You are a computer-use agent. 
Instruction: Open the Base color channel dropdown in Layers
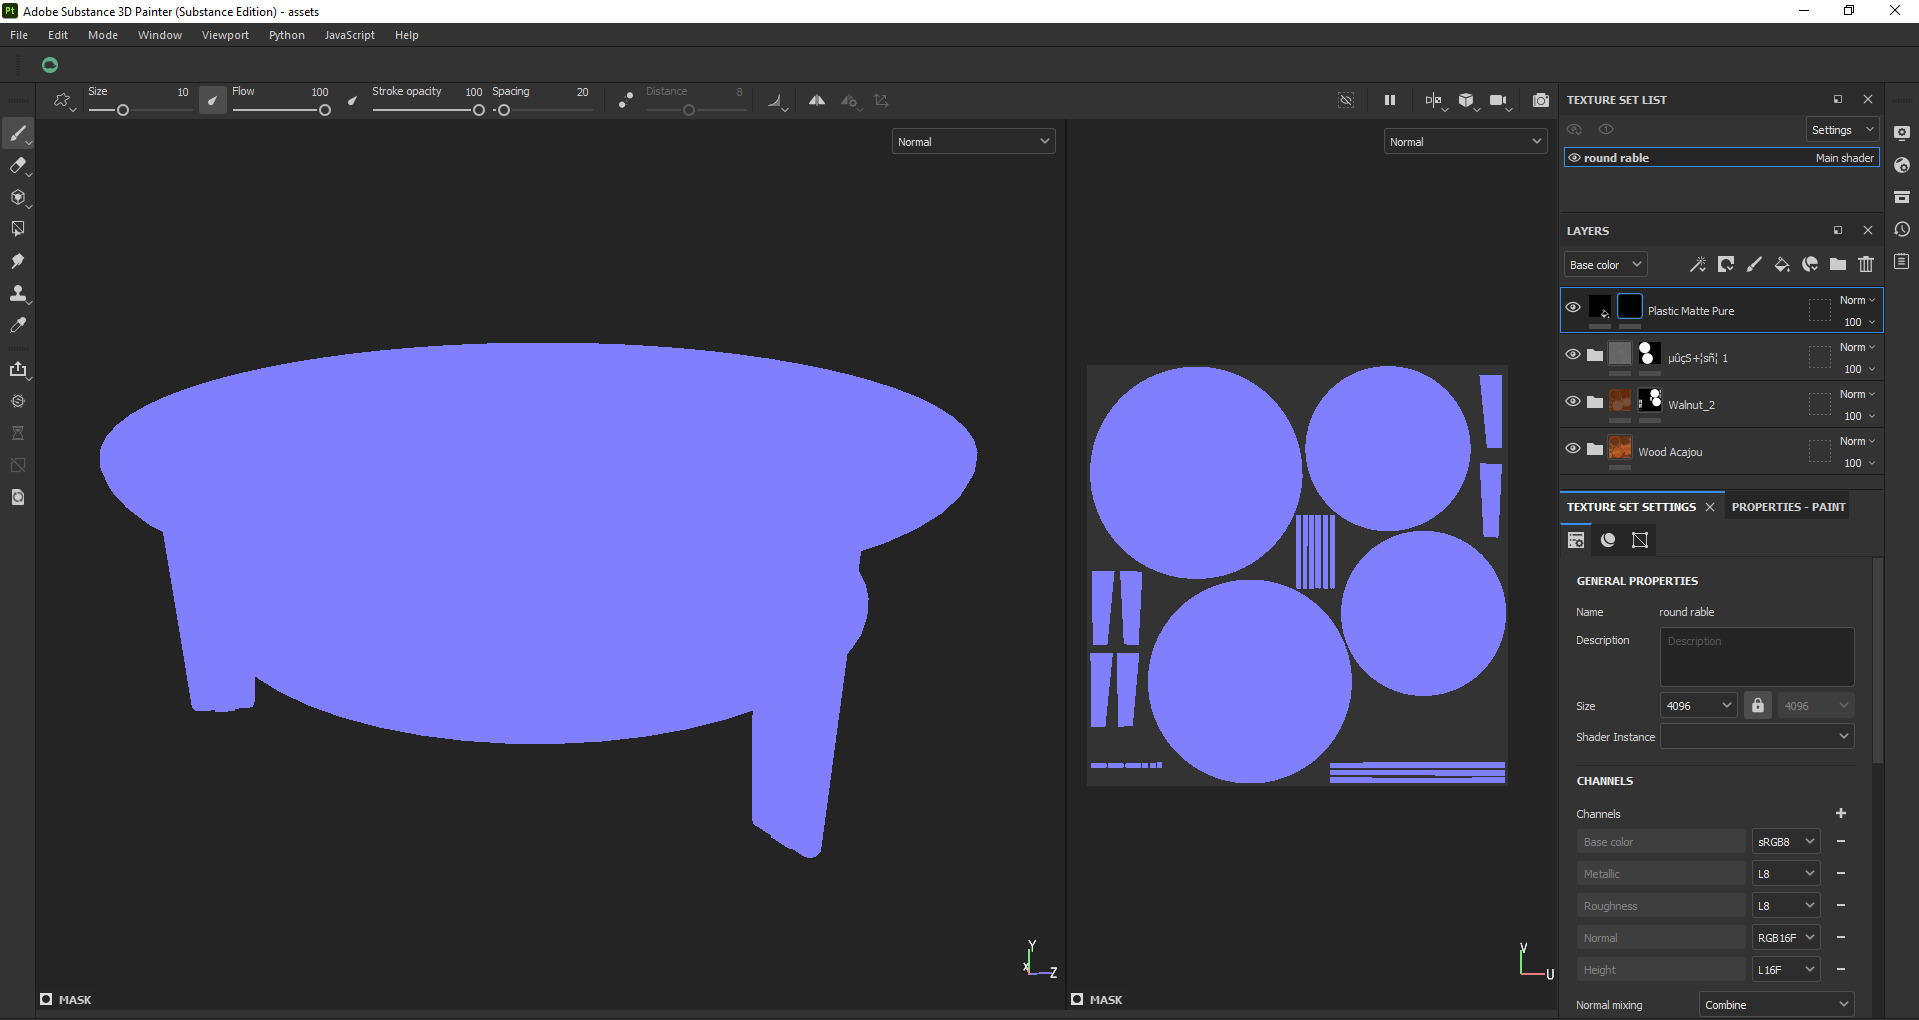coord(1605,265)
